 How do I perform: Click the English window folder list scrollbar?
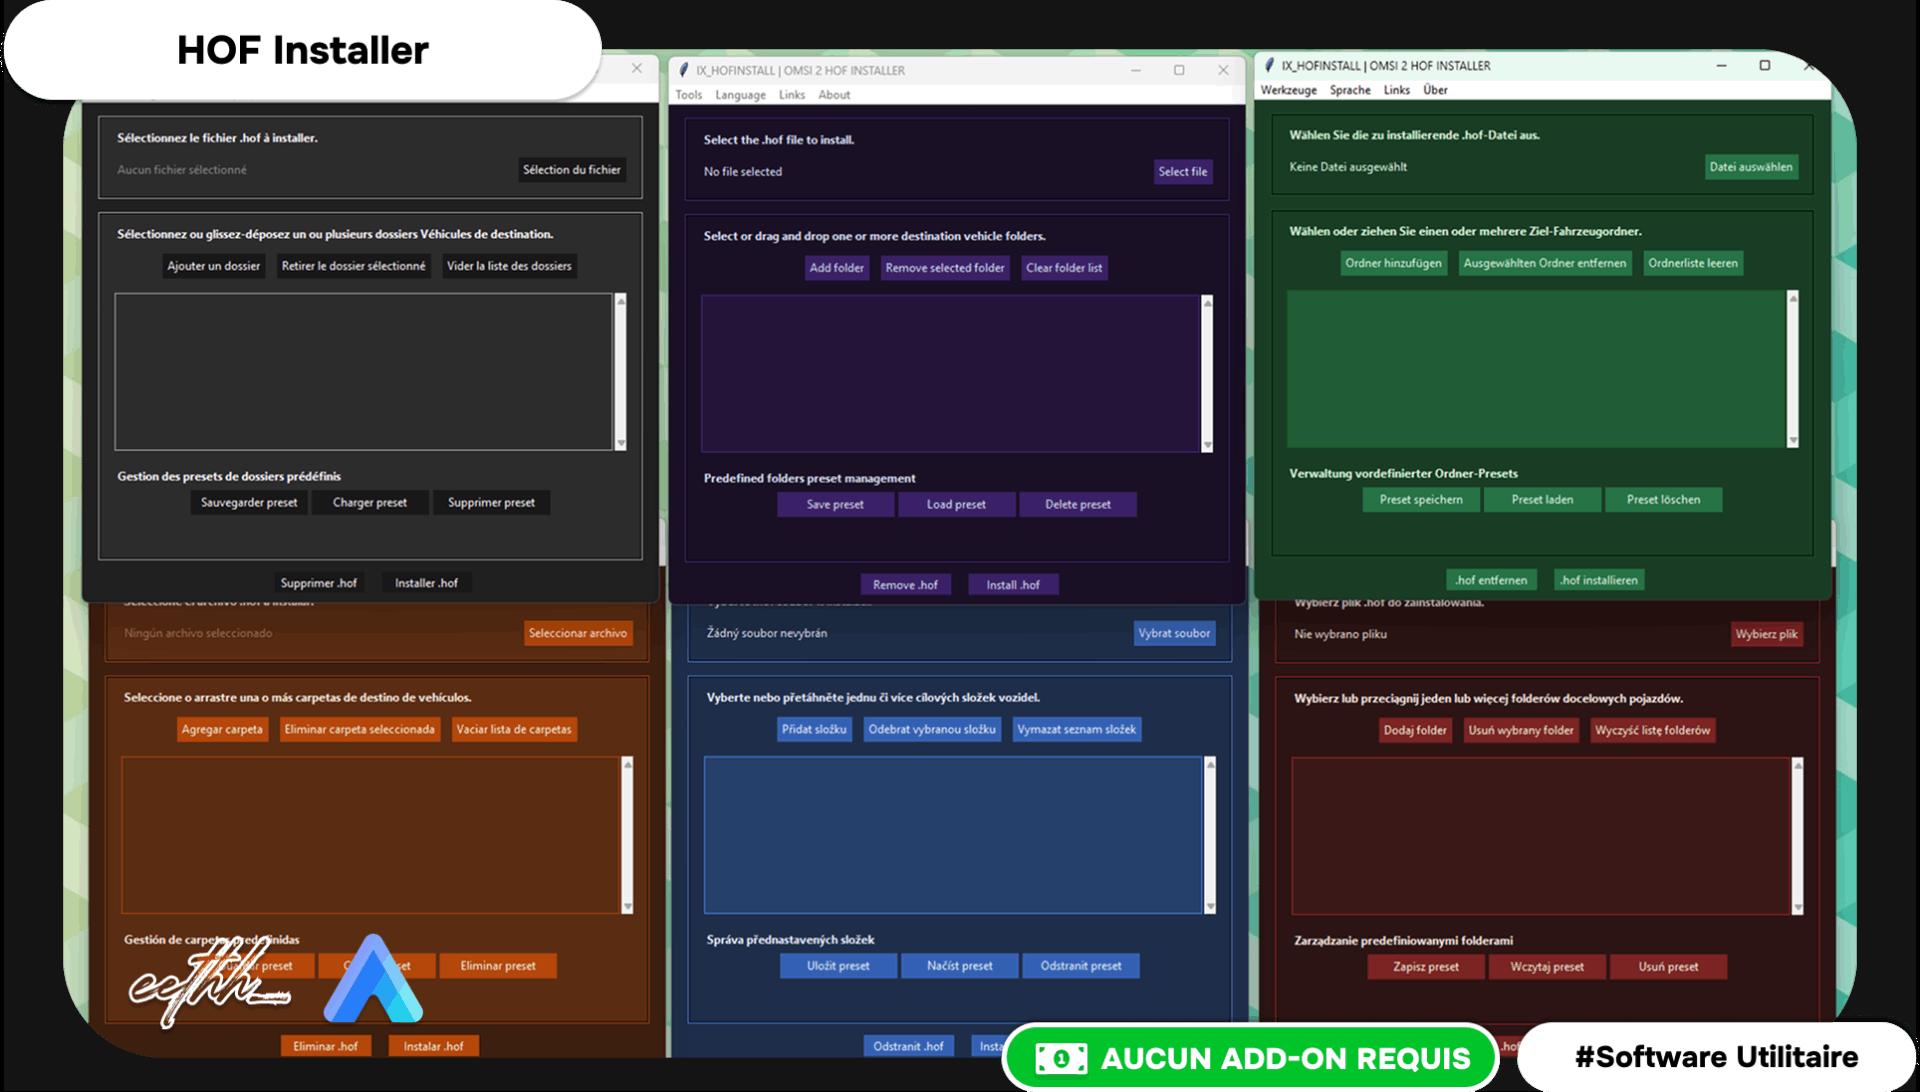[1207, 374]
